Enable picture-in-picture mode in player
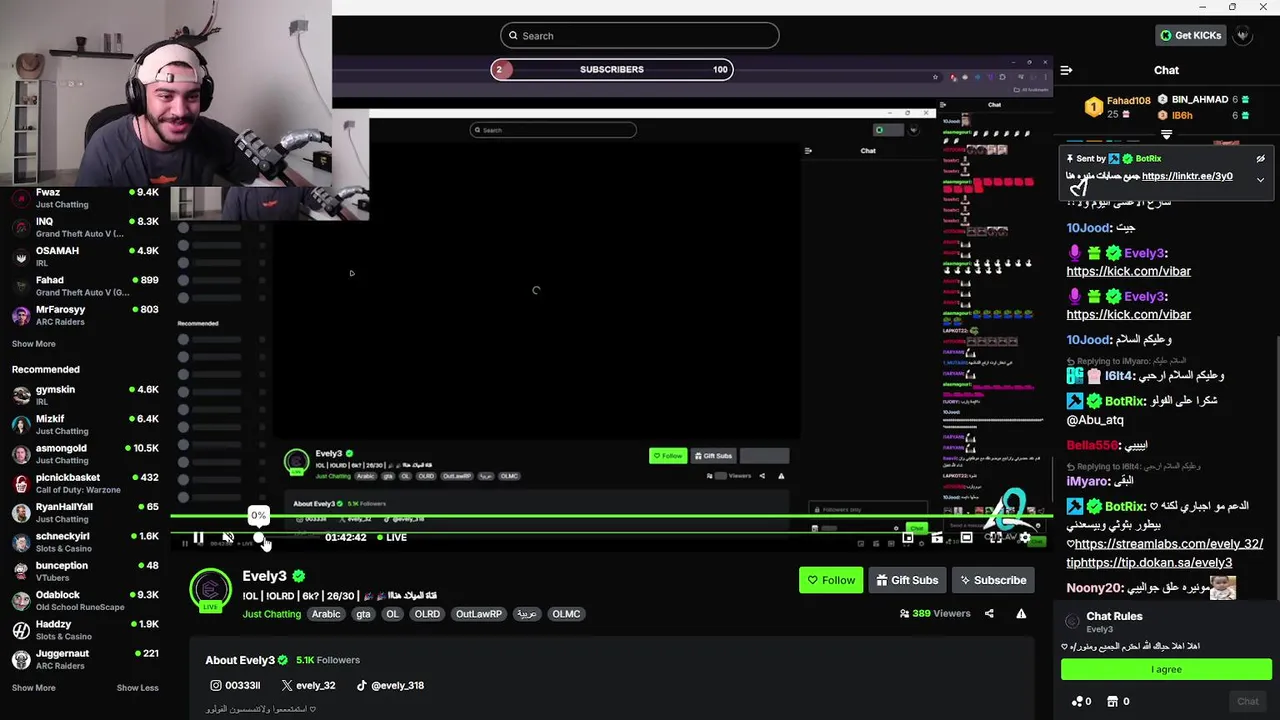The image size is (1280, 720). [907, 538]
